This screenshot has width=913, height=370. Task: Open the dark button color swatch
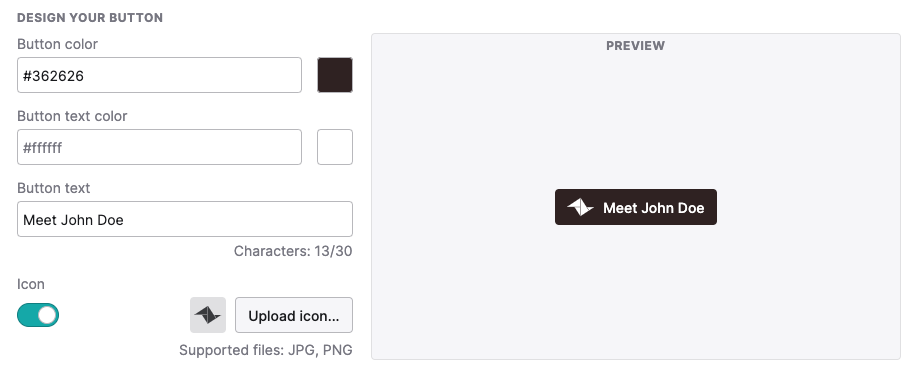335,75
